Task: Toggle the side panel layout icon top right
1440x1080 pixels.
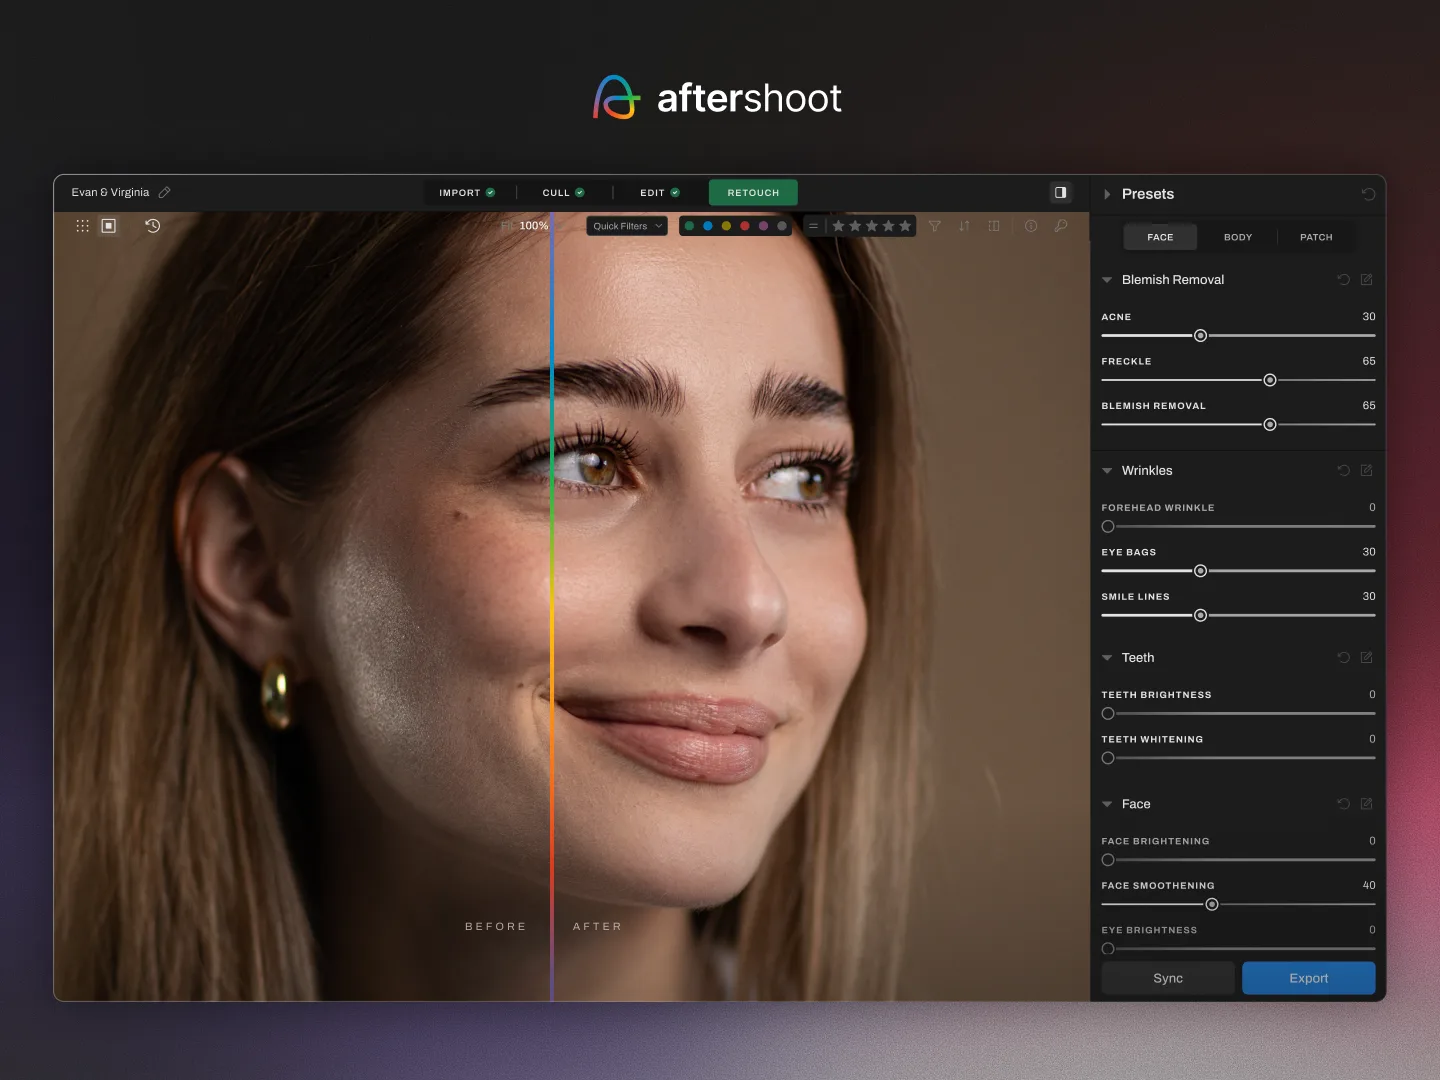Action: pyautogui.click(x=1060, y=192)
